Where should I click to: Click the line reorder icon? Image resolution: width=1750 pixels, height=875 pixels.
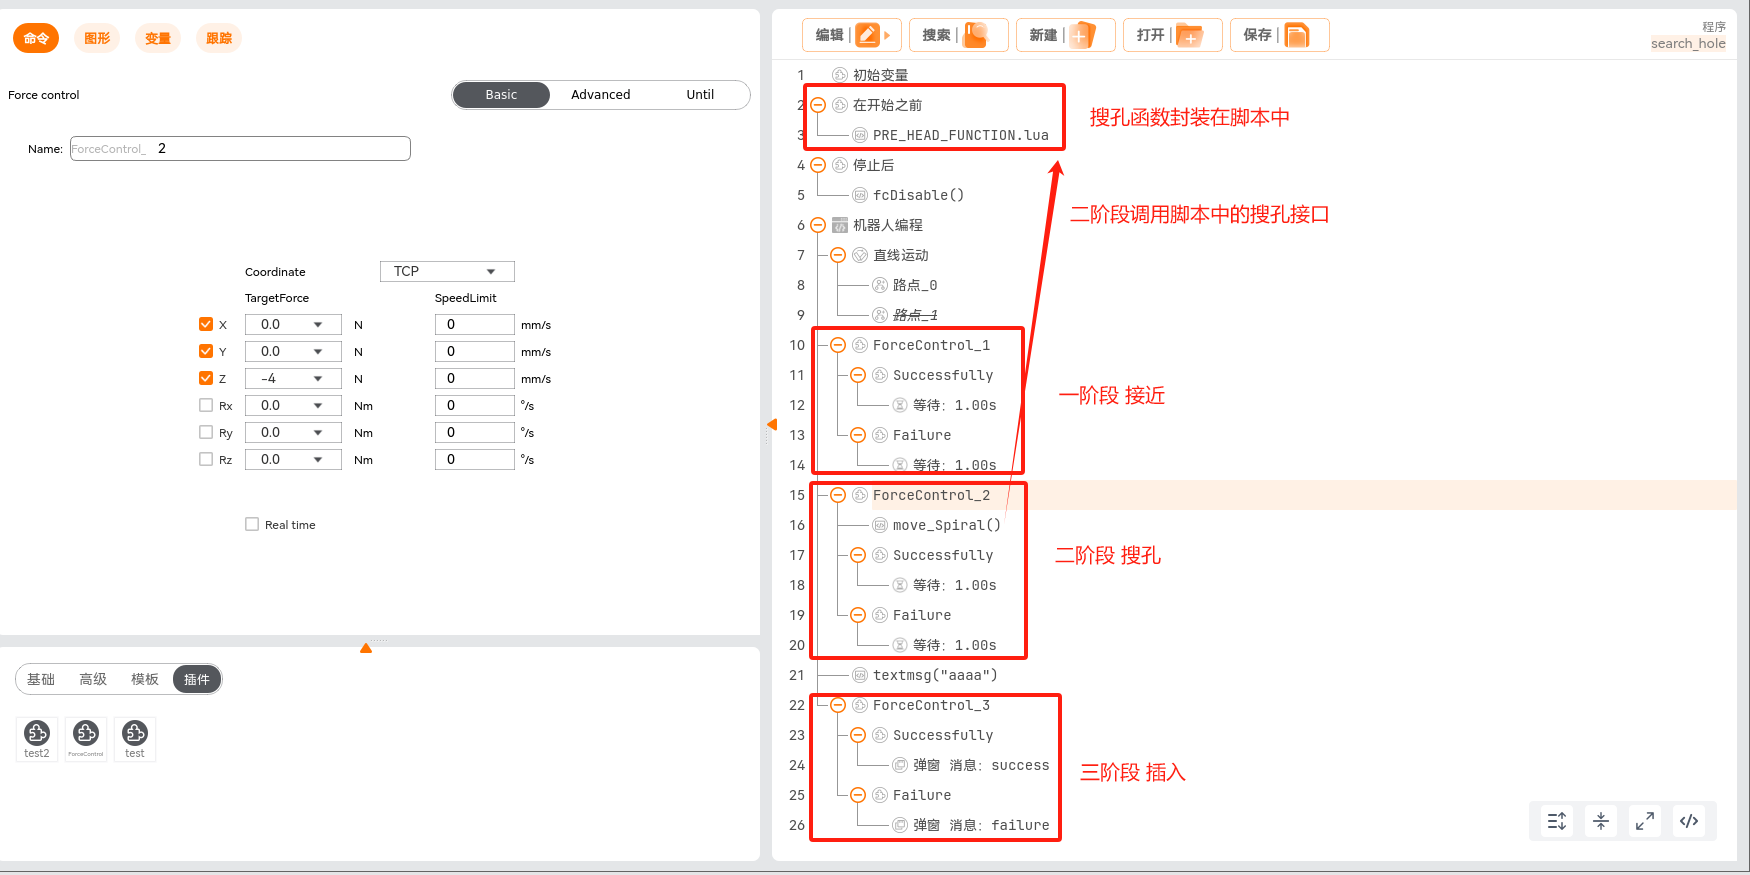coord(1557,821)
